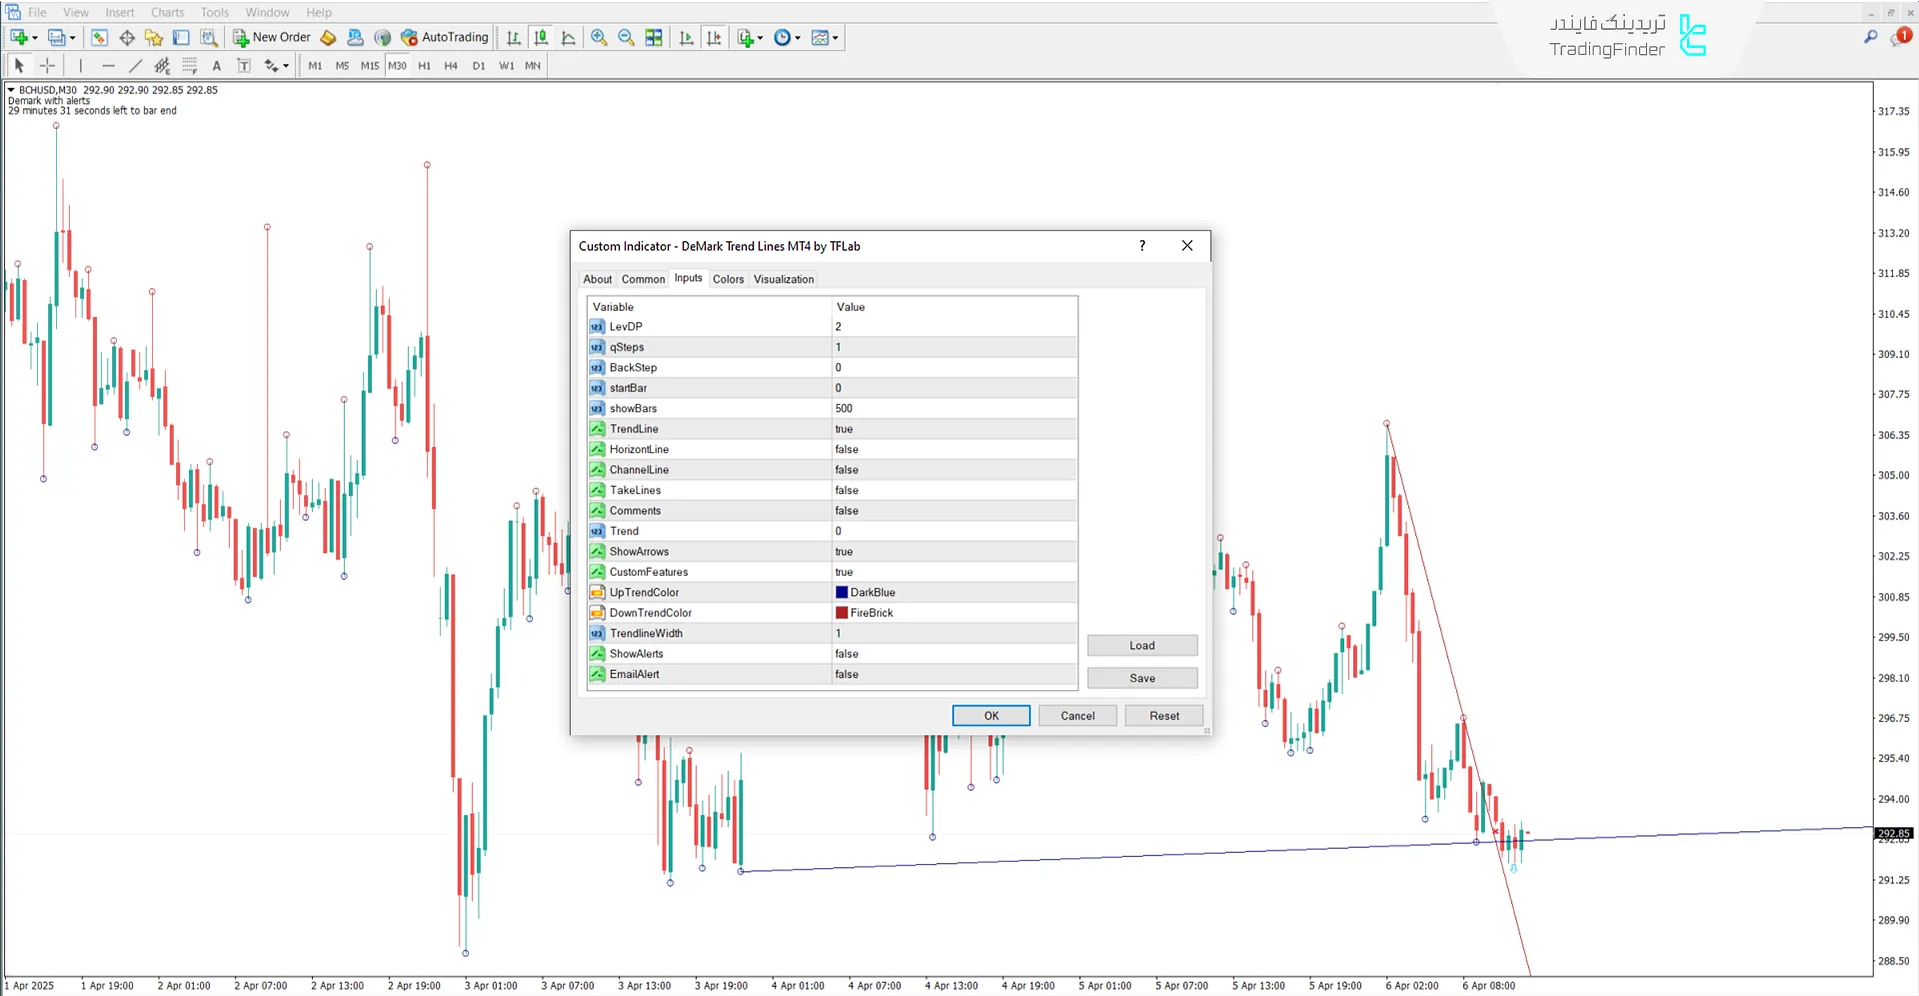
Task: Click the Load button
Action: 1141,645
